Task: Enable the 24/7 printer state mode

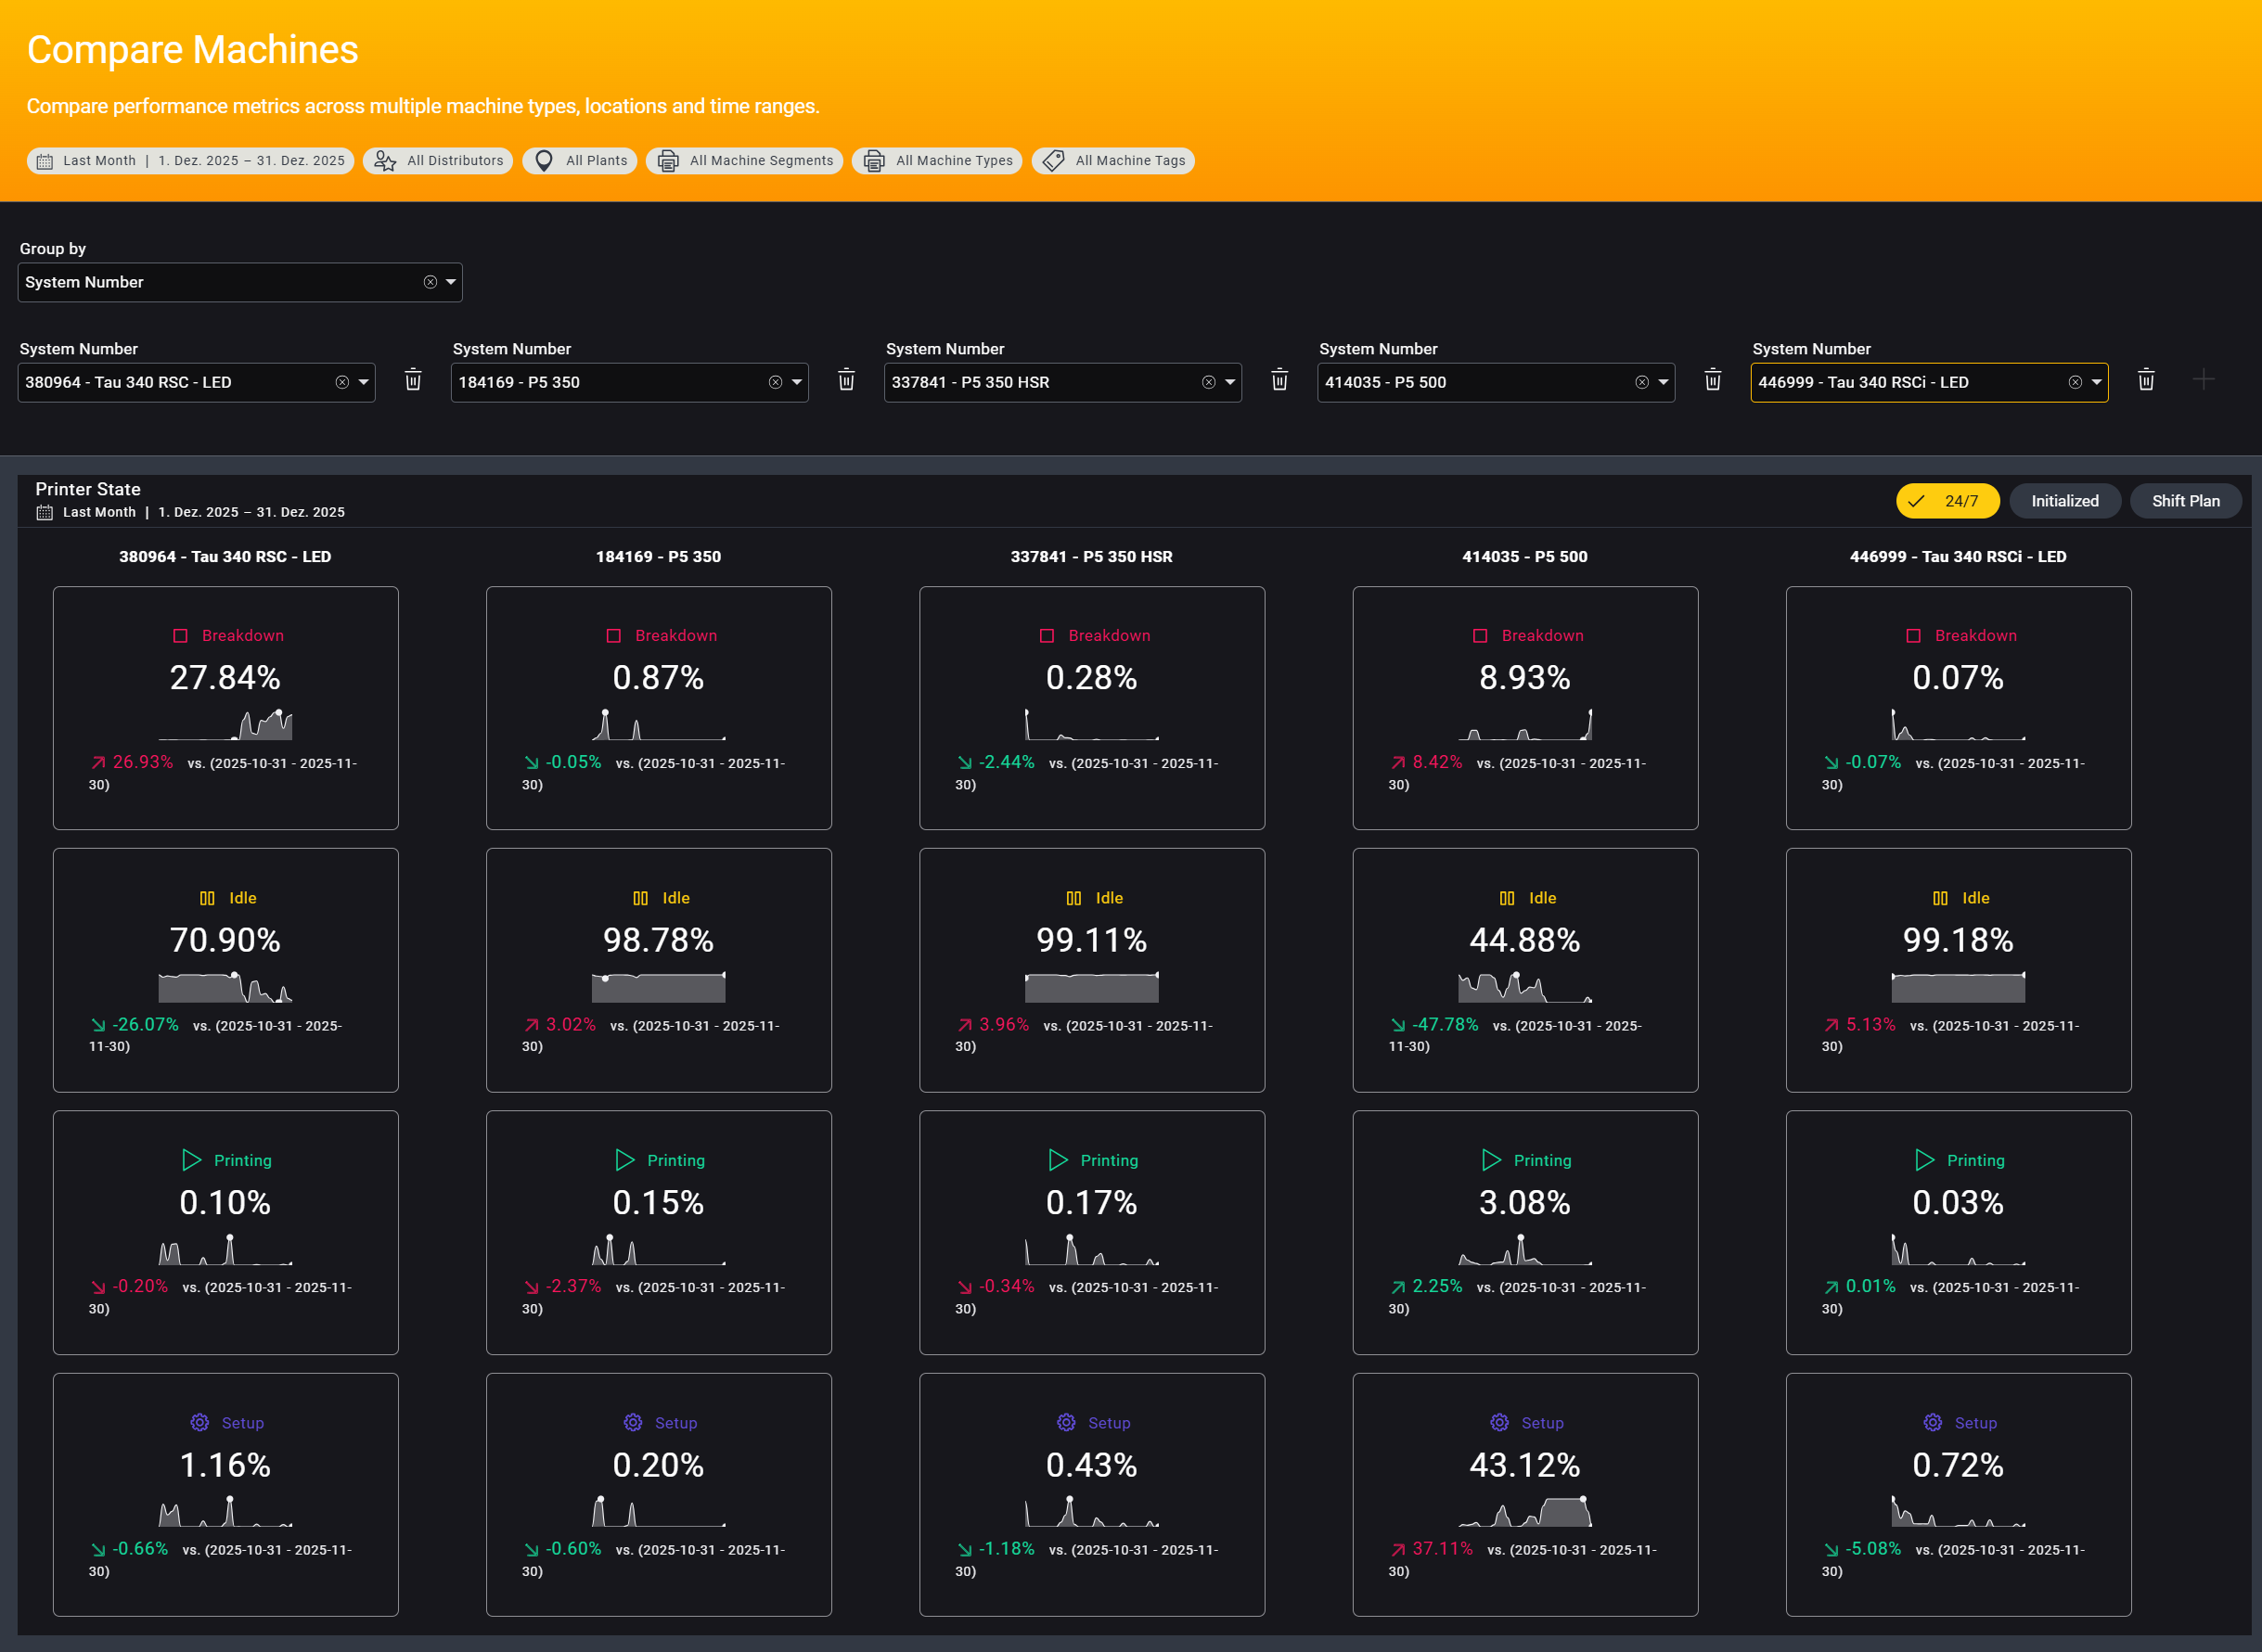Action: click(1947, 501)
